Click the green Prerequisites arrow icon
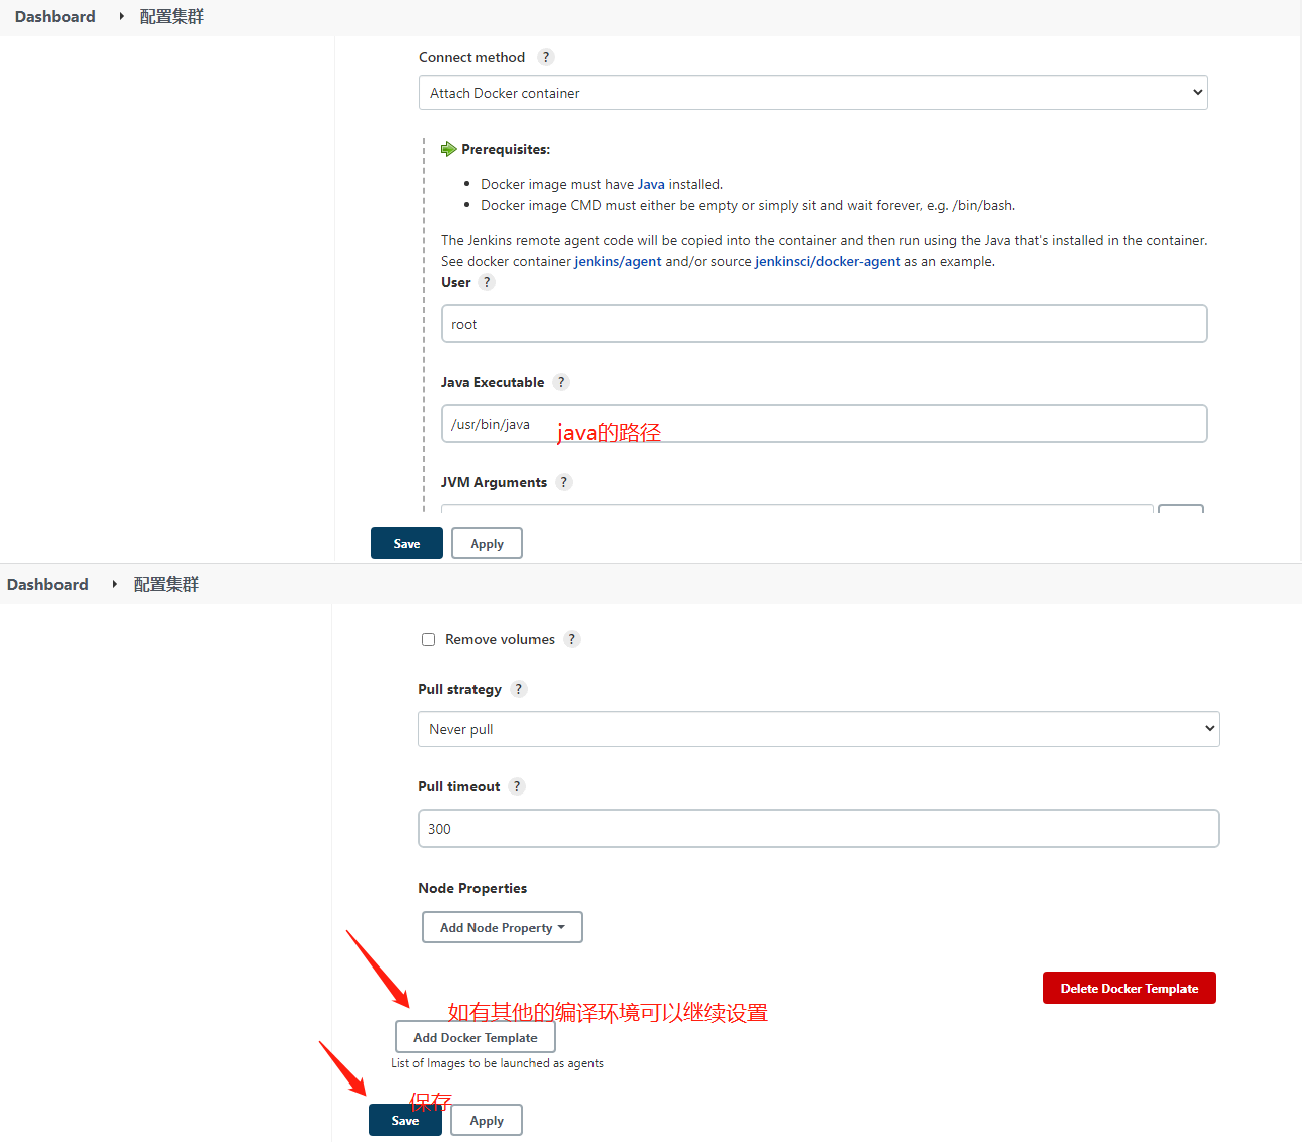1302x1142 pixels. pyautogui.click(x=449, y=149)
